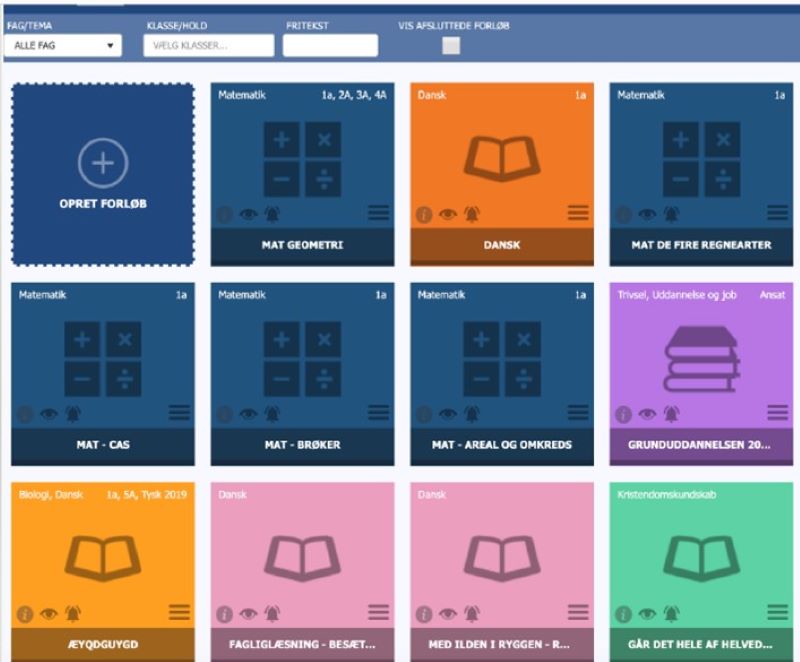
Task: Expand hamburger menu on Mat Geometri card
Action: tap(378, 212)
